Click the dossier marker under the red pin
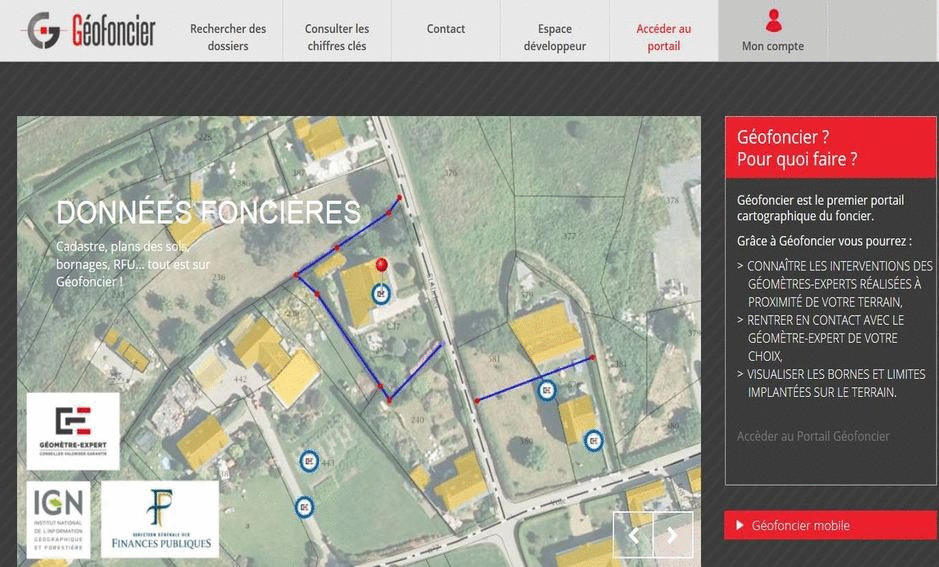 [381, 294]
